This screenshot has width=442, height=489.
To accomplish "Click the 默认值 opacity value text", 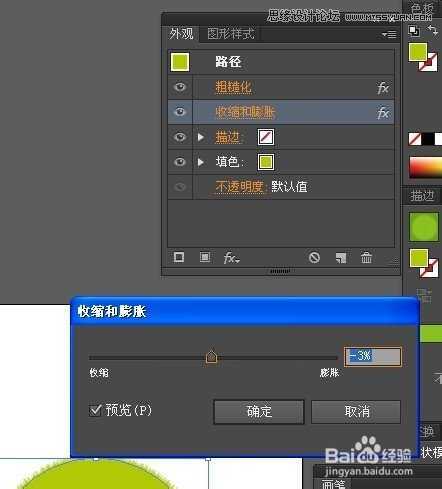I will 289,187.
